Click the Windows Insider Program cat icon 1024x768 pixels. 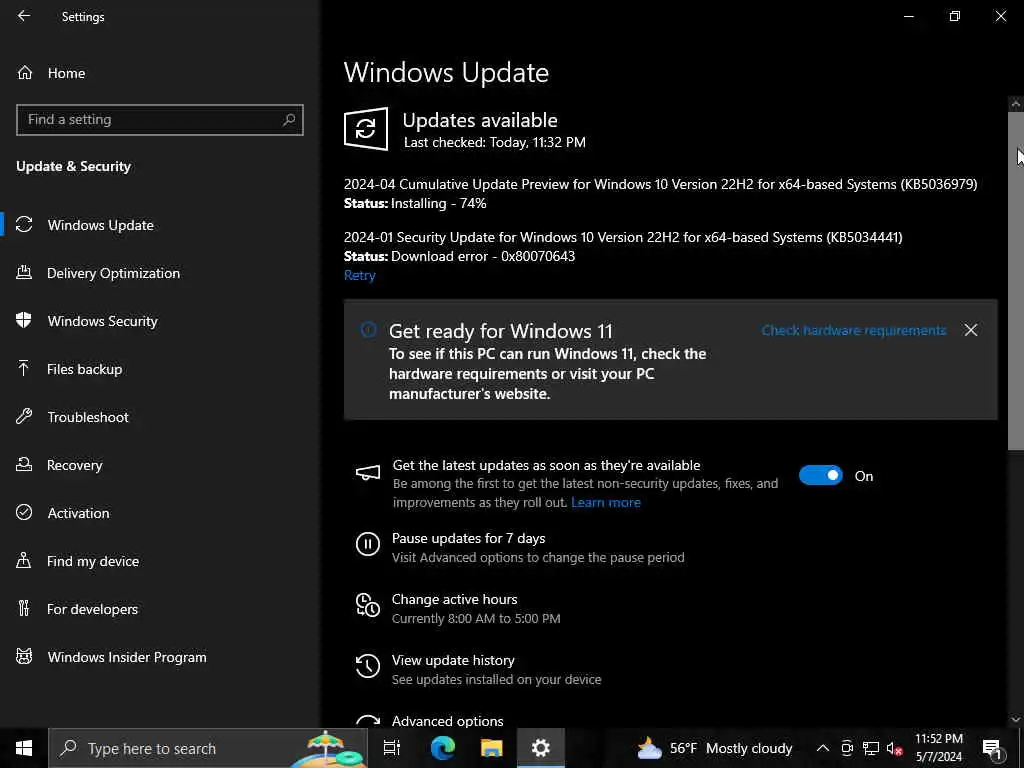point(24,656)
